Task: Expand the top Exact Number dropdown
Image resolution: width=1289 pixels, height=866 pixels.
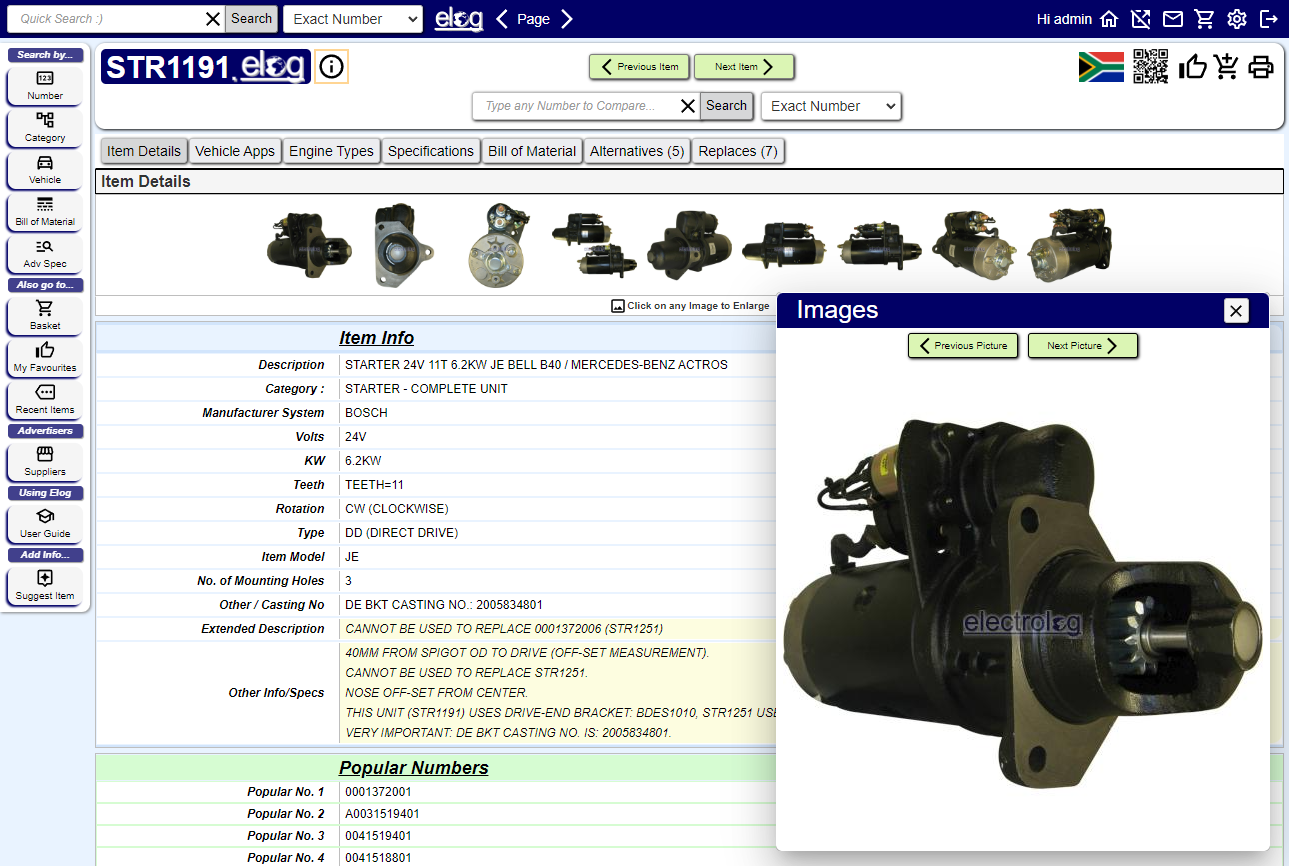Action: pyautogui.click(x=352, y=19)
